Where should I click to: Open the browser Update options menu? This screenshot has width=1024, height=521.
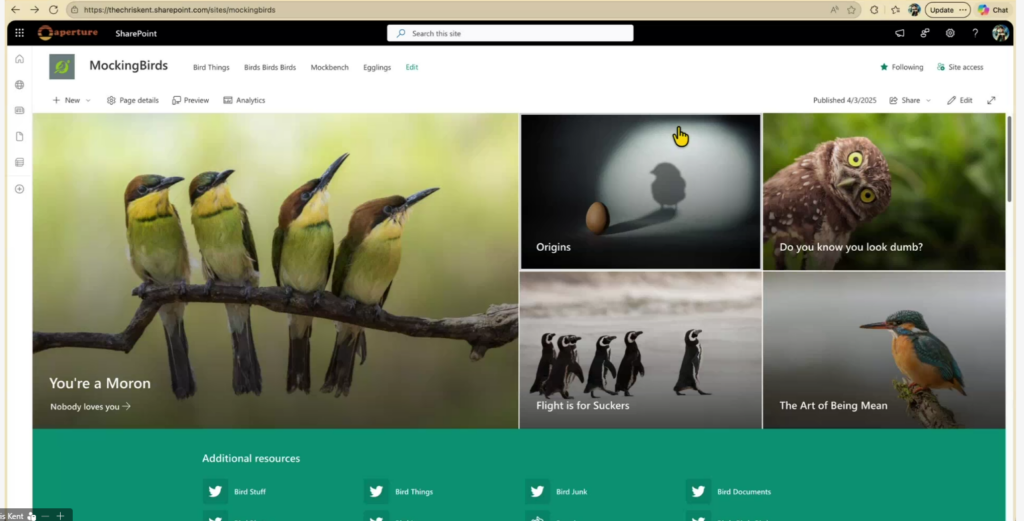point(947,10)
